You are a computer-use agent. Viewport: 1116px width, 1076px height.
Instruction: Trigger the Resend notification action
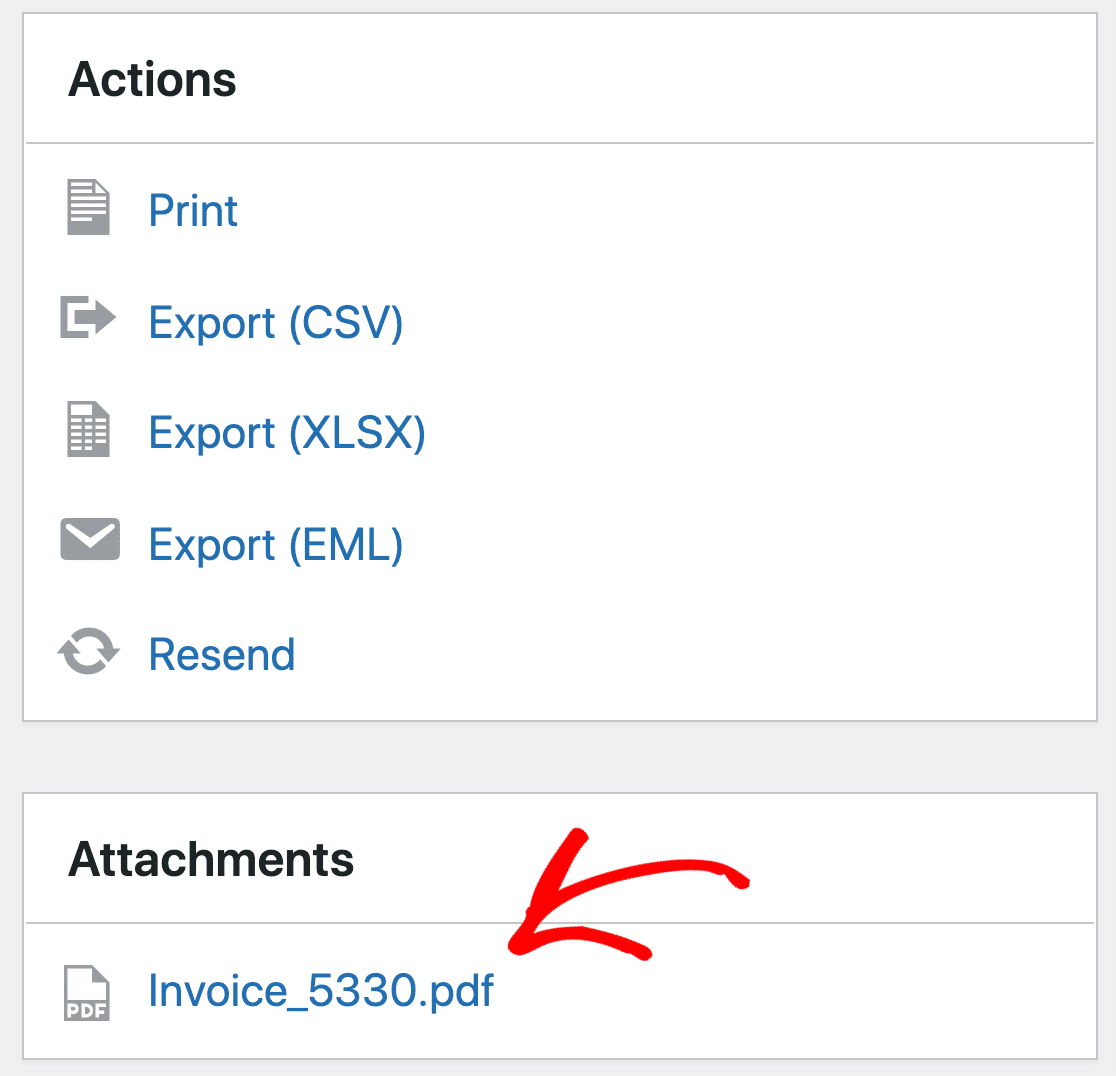click(x=221, y=654)
